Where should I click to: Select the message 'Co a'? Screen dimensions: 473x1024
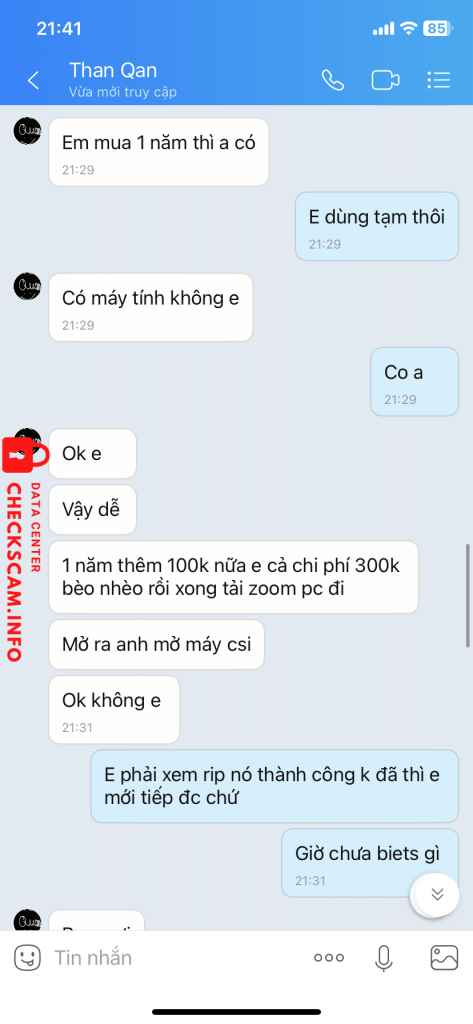pos(414,381)
